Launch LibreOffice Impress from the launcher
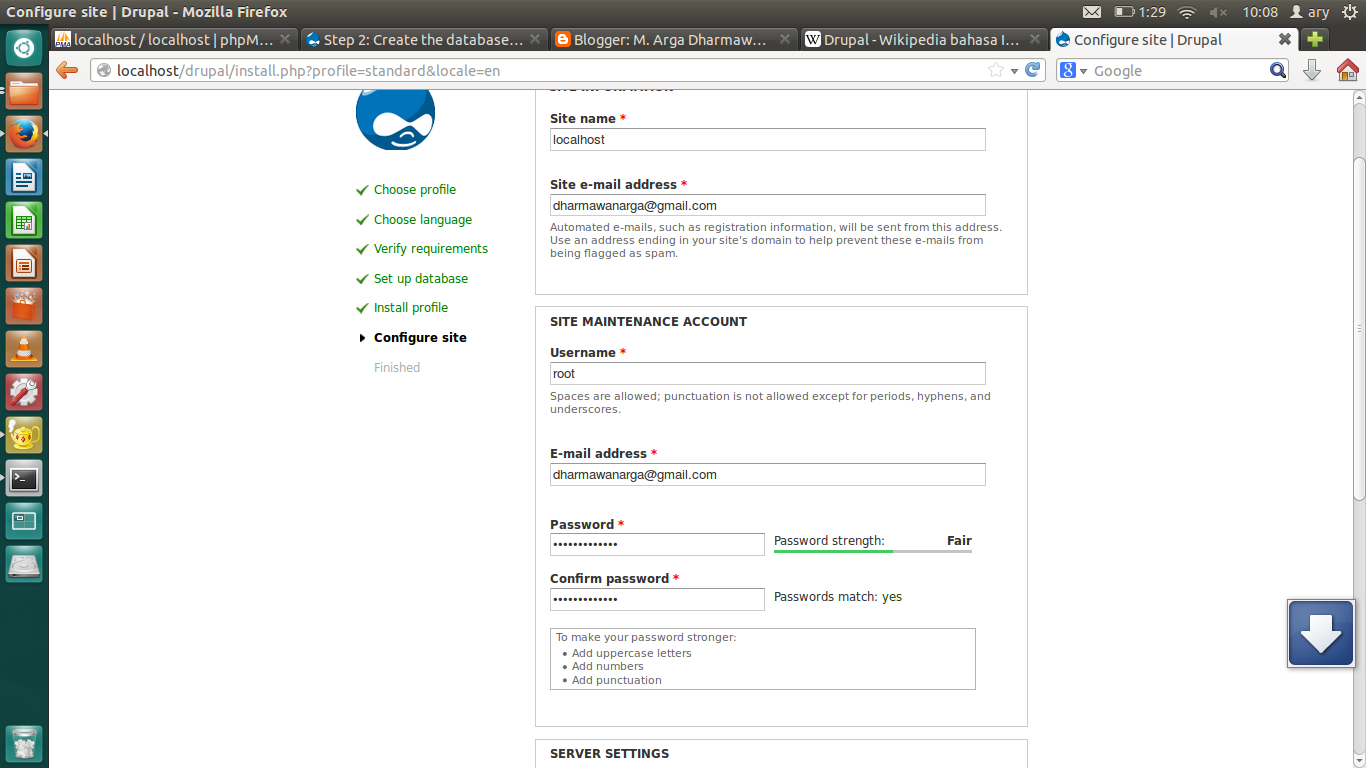Screen dimensions: 1366x768 pos(24,263)
